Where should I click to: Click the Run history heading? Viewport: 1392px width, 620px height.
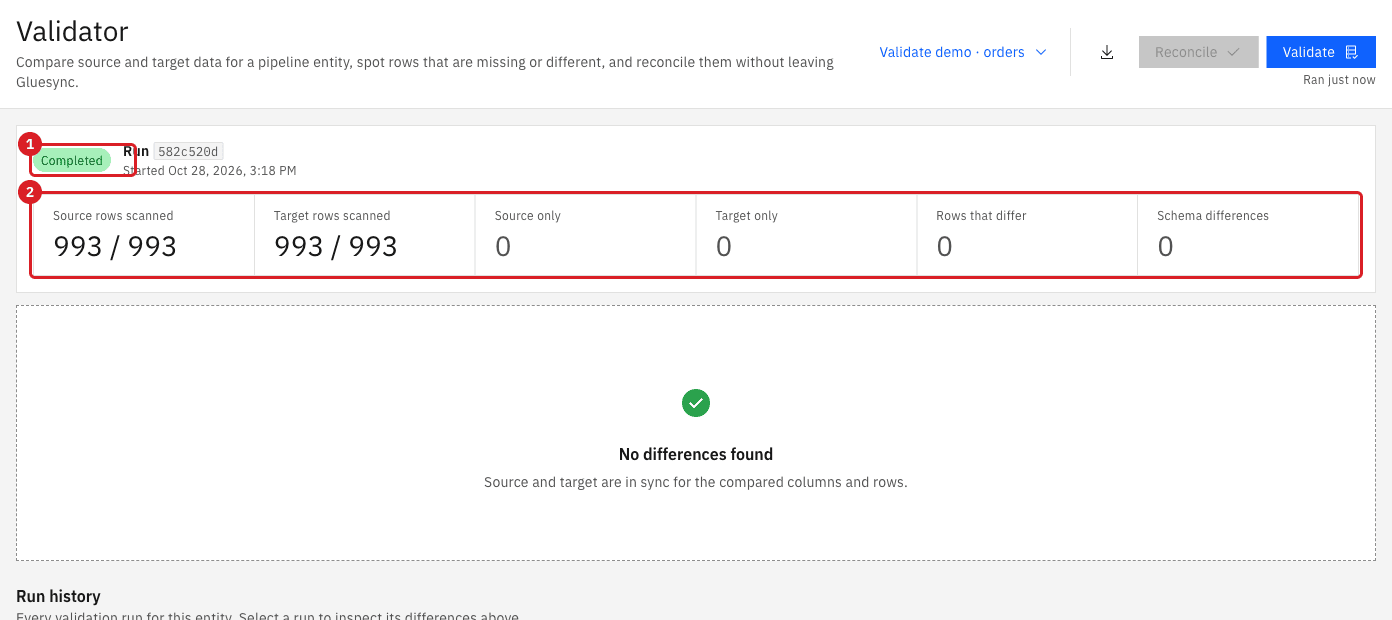[58, 596]
